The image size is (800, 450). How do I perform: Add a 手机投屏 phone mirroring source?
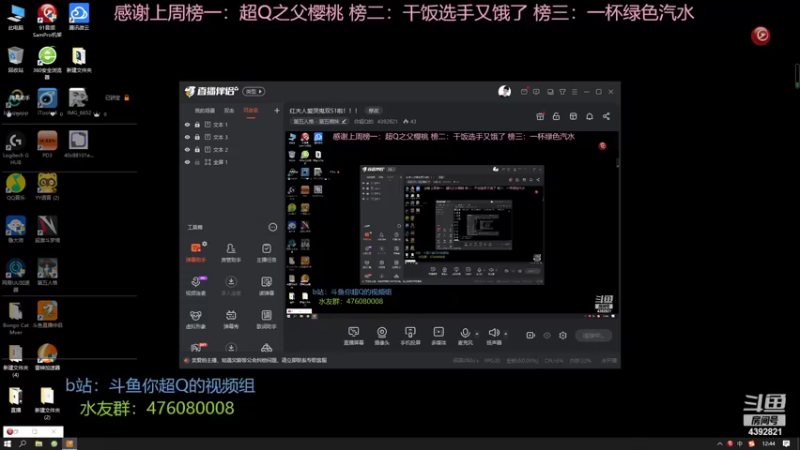pos(410,336)
